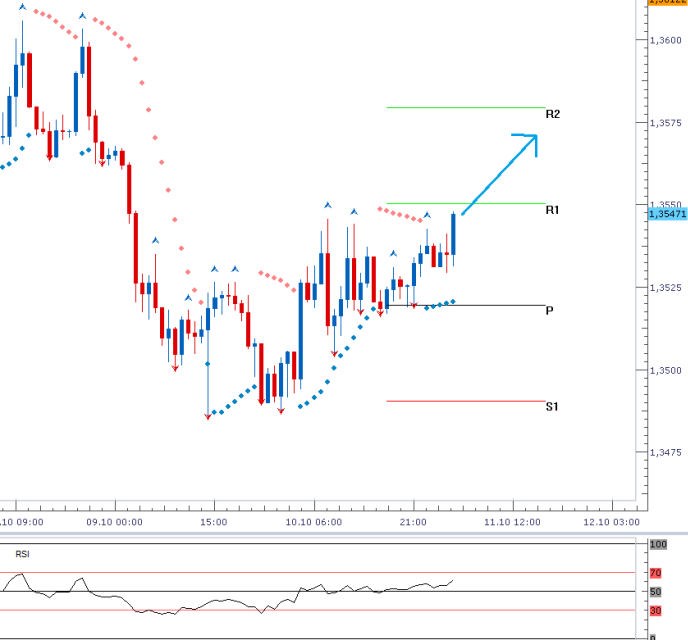Select the current price tag 1,35471
Viewport: 688px width, 642px height.
point(667,214)
